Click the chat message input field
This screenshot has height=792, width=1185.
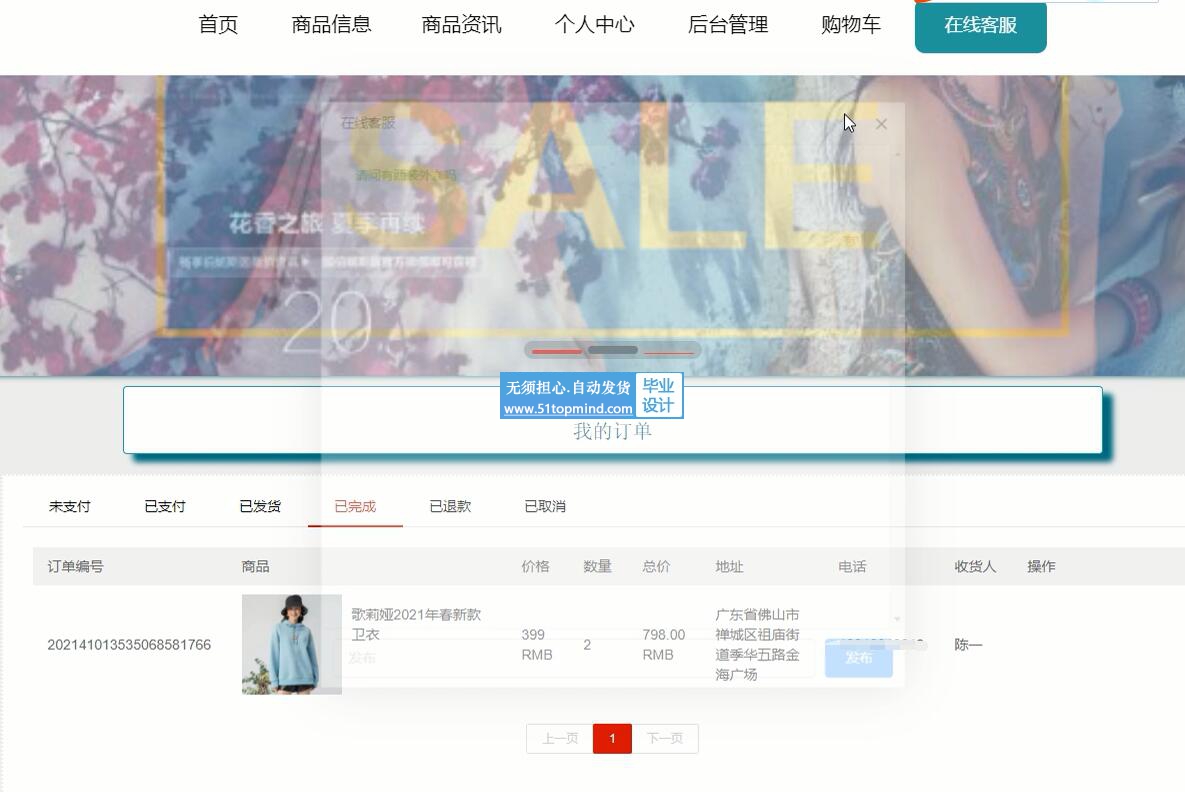click(577, 657)
